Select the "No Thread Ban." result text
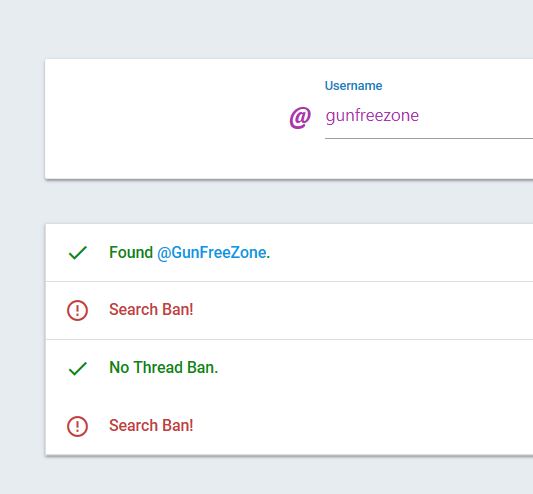 164,368
